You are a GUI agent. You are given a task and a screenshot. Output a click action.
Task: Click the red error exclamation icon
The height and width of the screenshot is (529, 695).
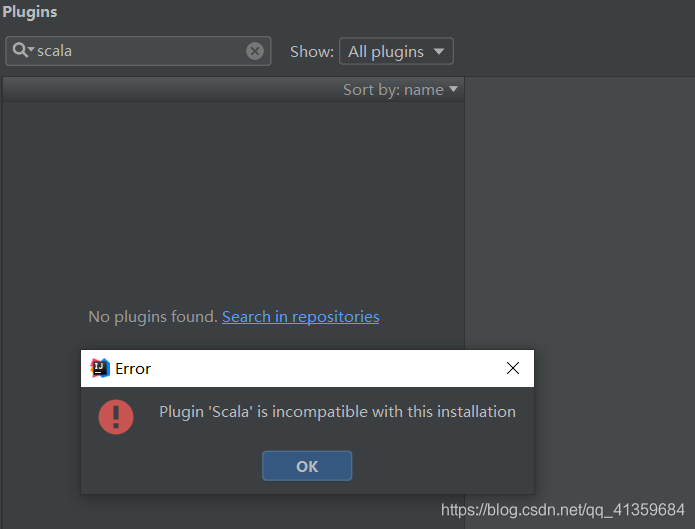coord(116,417)
